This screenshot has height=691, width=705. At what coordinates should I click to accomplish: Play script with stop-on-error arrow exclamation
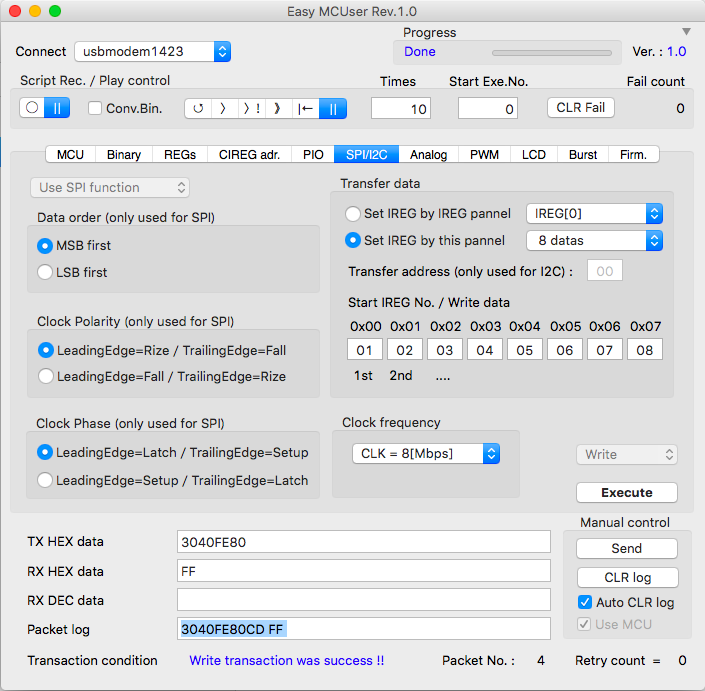pyautogui.click(x=251, y=108)
